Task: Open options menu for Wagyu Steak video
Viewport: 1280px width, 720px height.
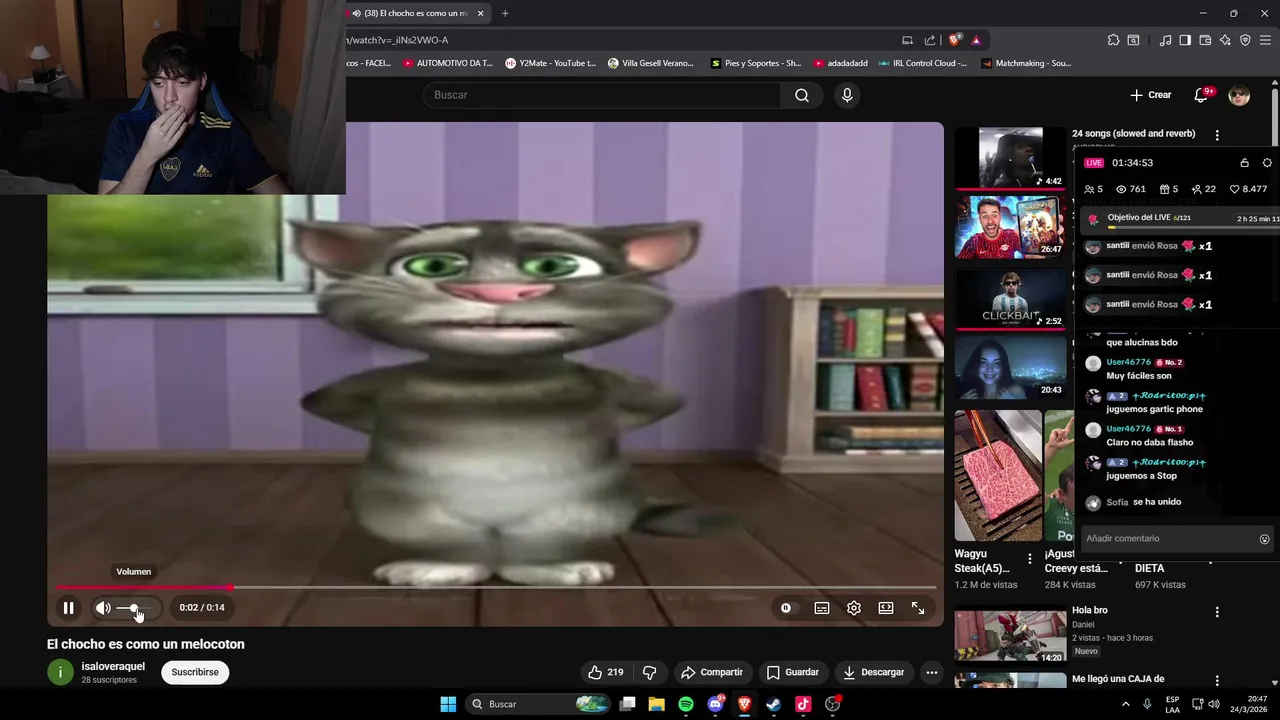Action: 1030,559
